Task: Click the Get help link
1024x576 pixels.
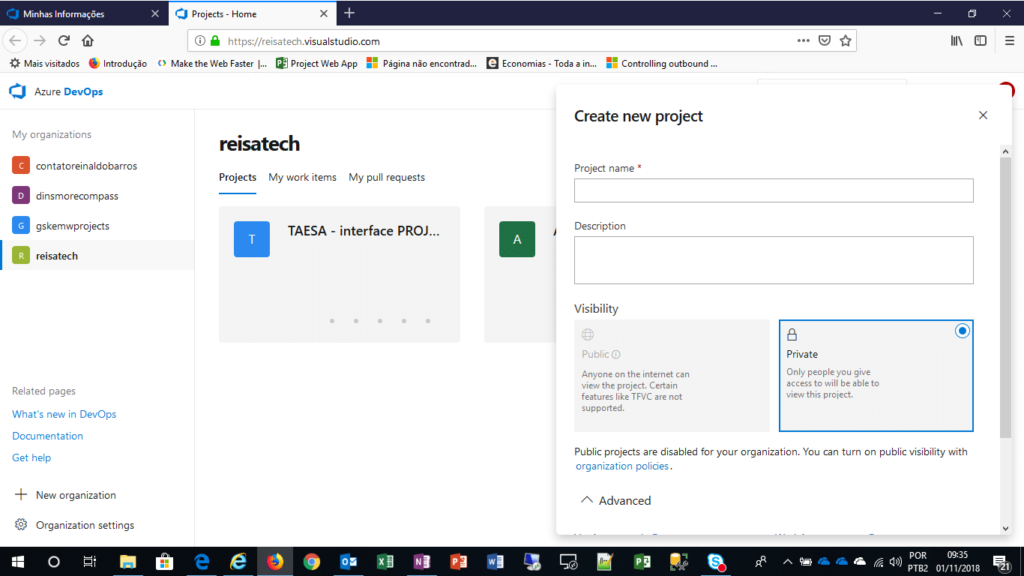Action: (31, 457)
